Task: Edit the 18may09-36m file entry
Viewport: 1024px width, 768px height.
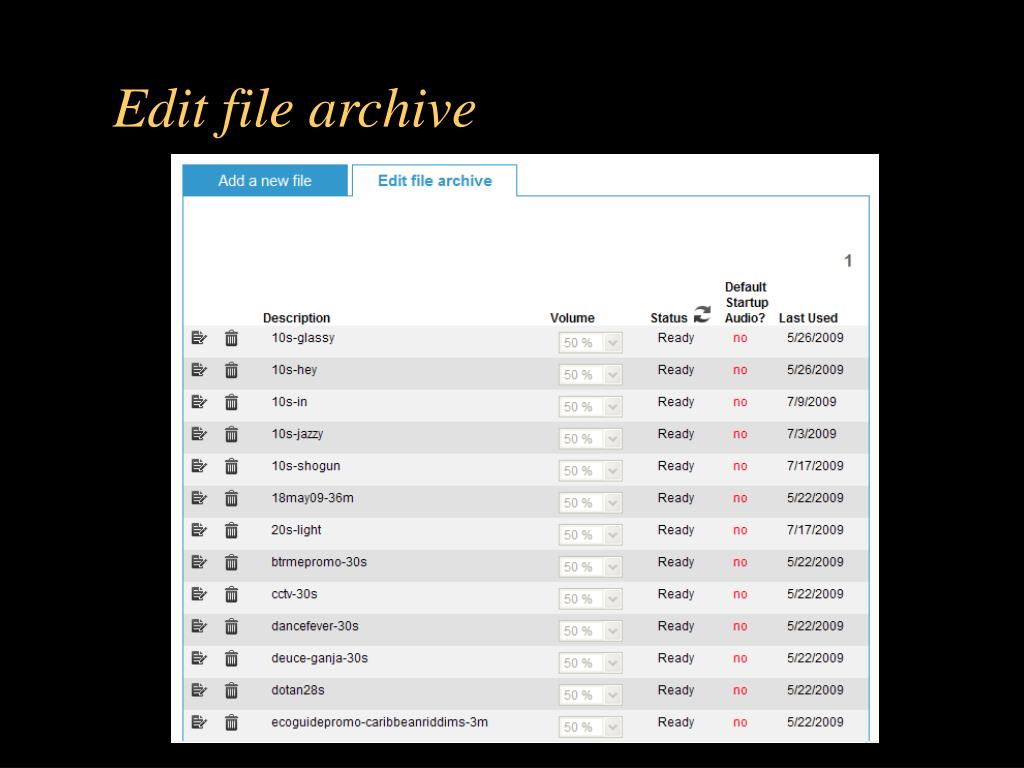Action: tap(199, 498)
